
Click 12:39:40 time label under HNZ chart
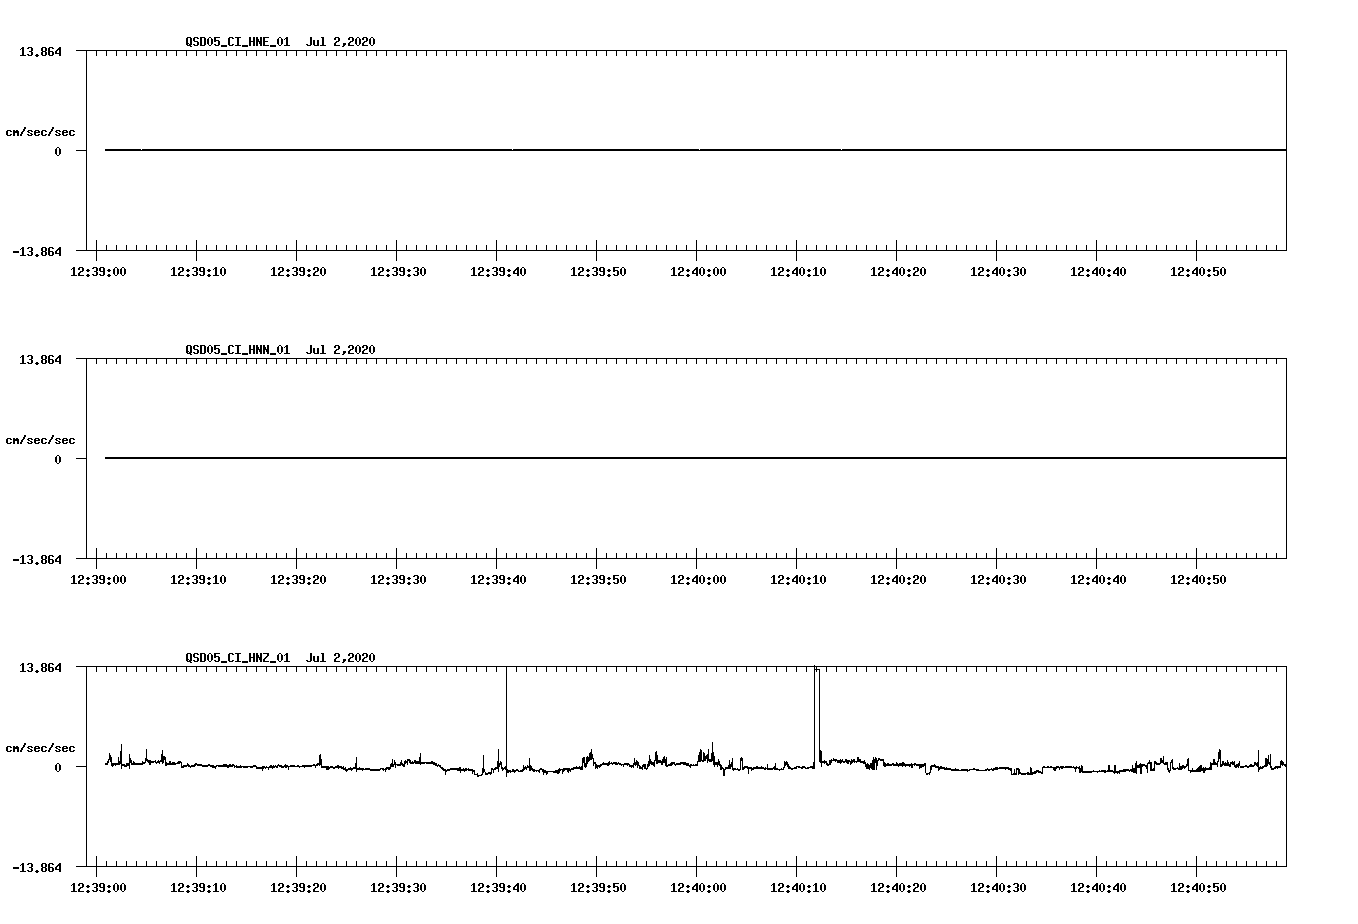(x=498, y=887)
